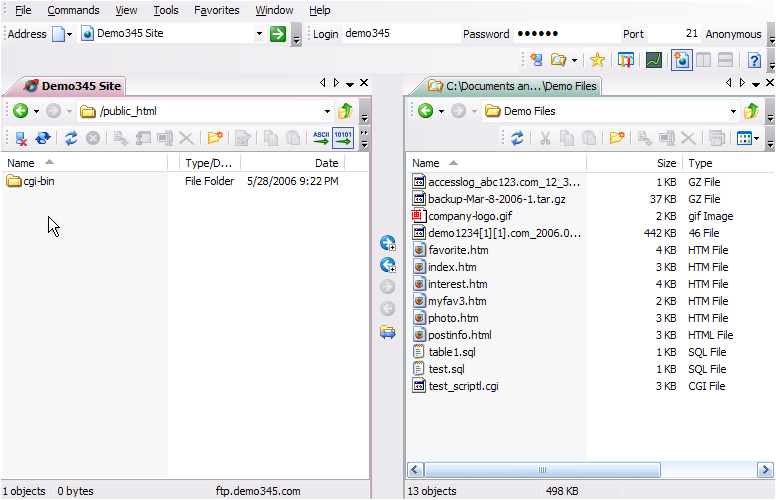This screenshot has width=776, height=500.
Task: Open remote back history dropdown arrow
Action: tap(36, 111)
